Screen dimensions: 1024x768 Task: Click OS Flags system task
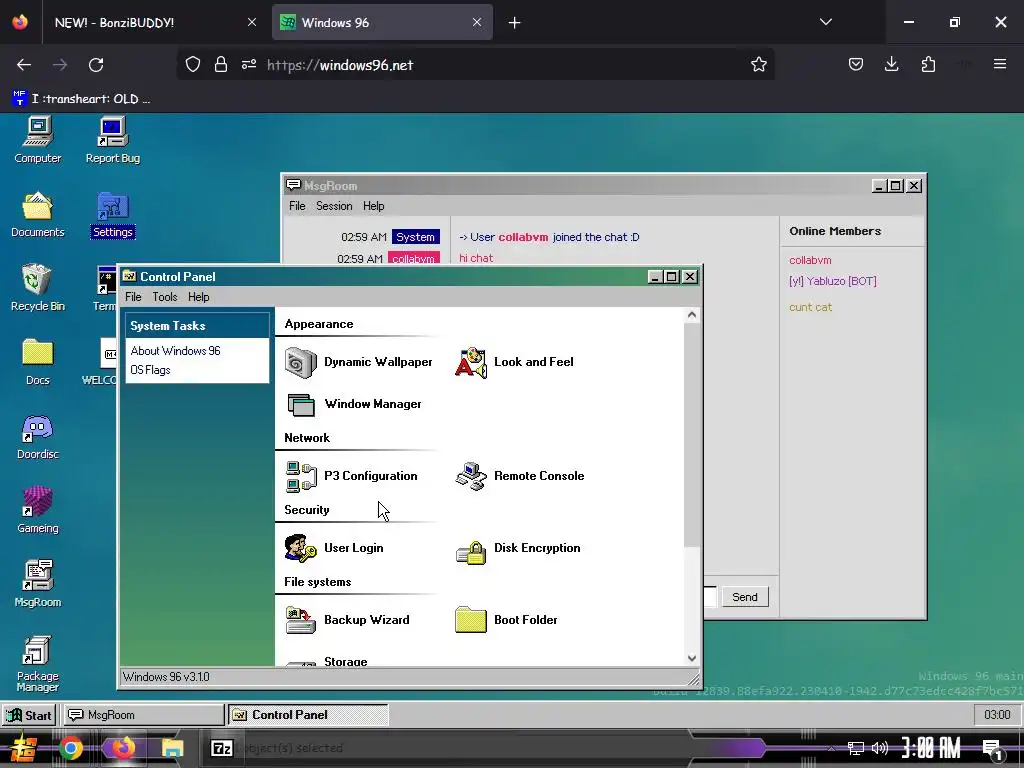point(150,370)
